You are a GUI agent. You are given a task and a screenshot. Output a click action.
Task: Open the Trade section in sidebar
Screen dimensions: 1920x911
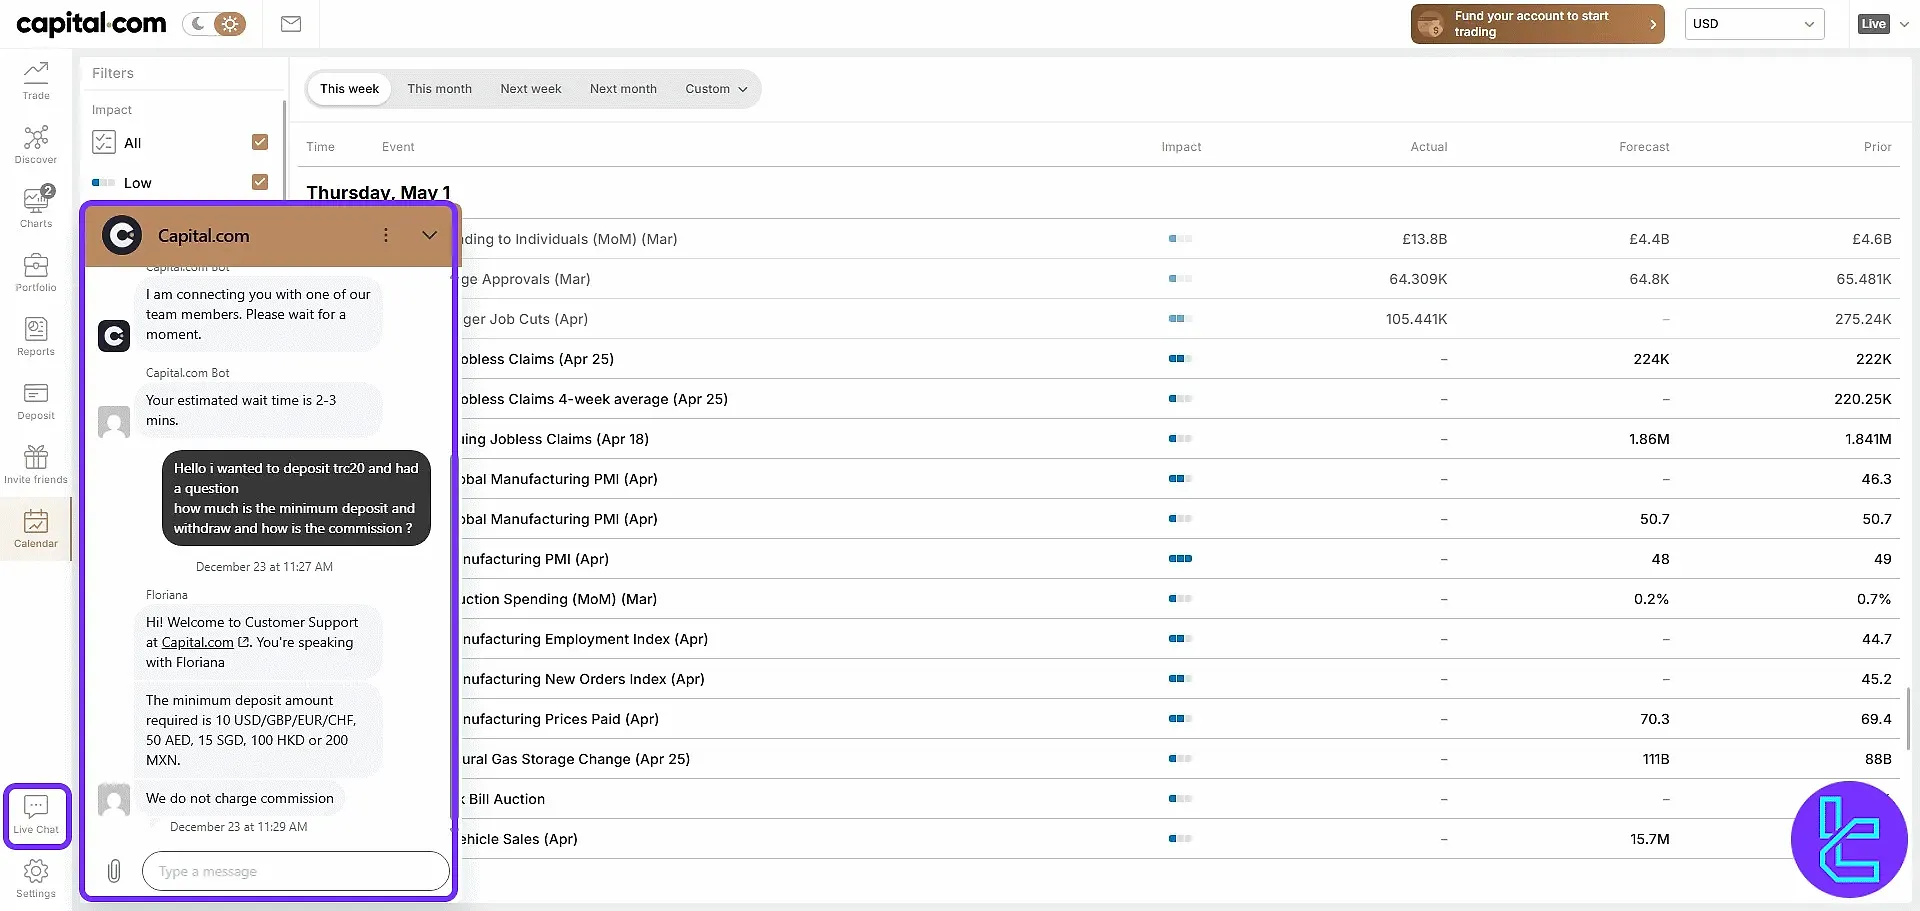point(36,80)
